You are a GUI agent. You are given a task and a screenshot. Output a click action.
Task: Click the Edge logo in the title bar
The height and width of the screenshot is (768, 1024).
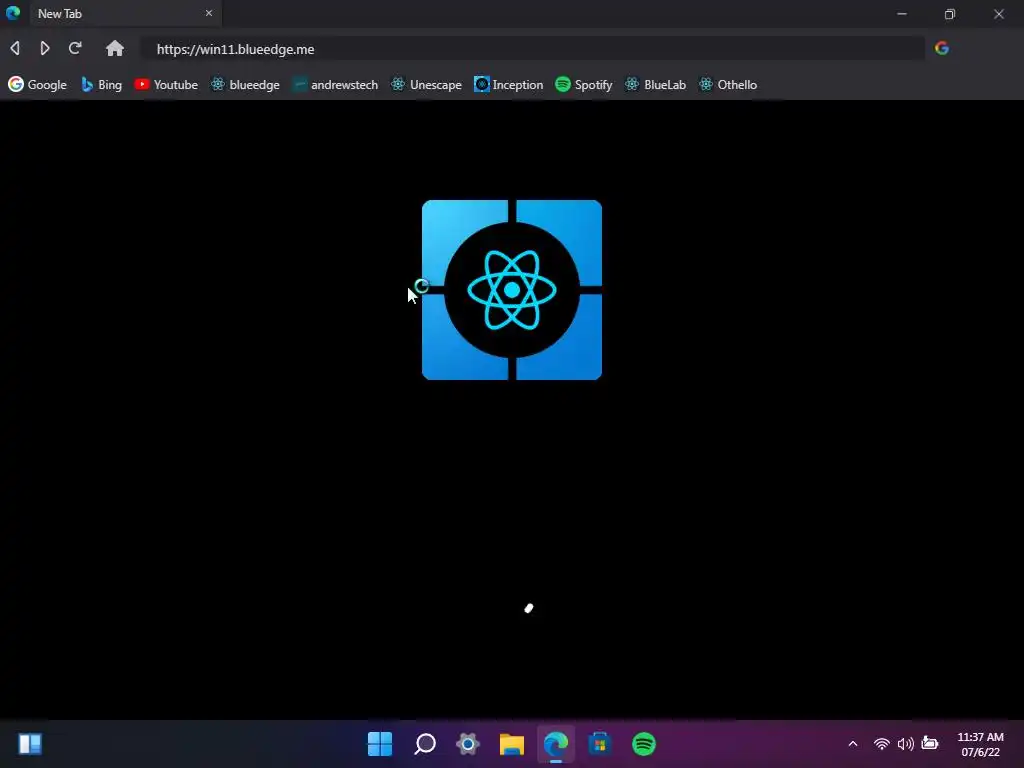pos(13,13)
